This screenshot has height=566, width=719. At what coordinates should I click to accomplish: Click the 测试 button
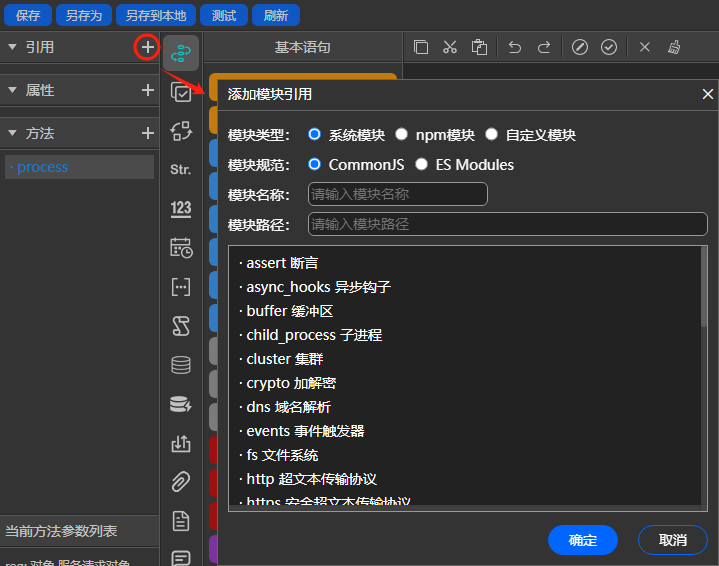point(224,16)
